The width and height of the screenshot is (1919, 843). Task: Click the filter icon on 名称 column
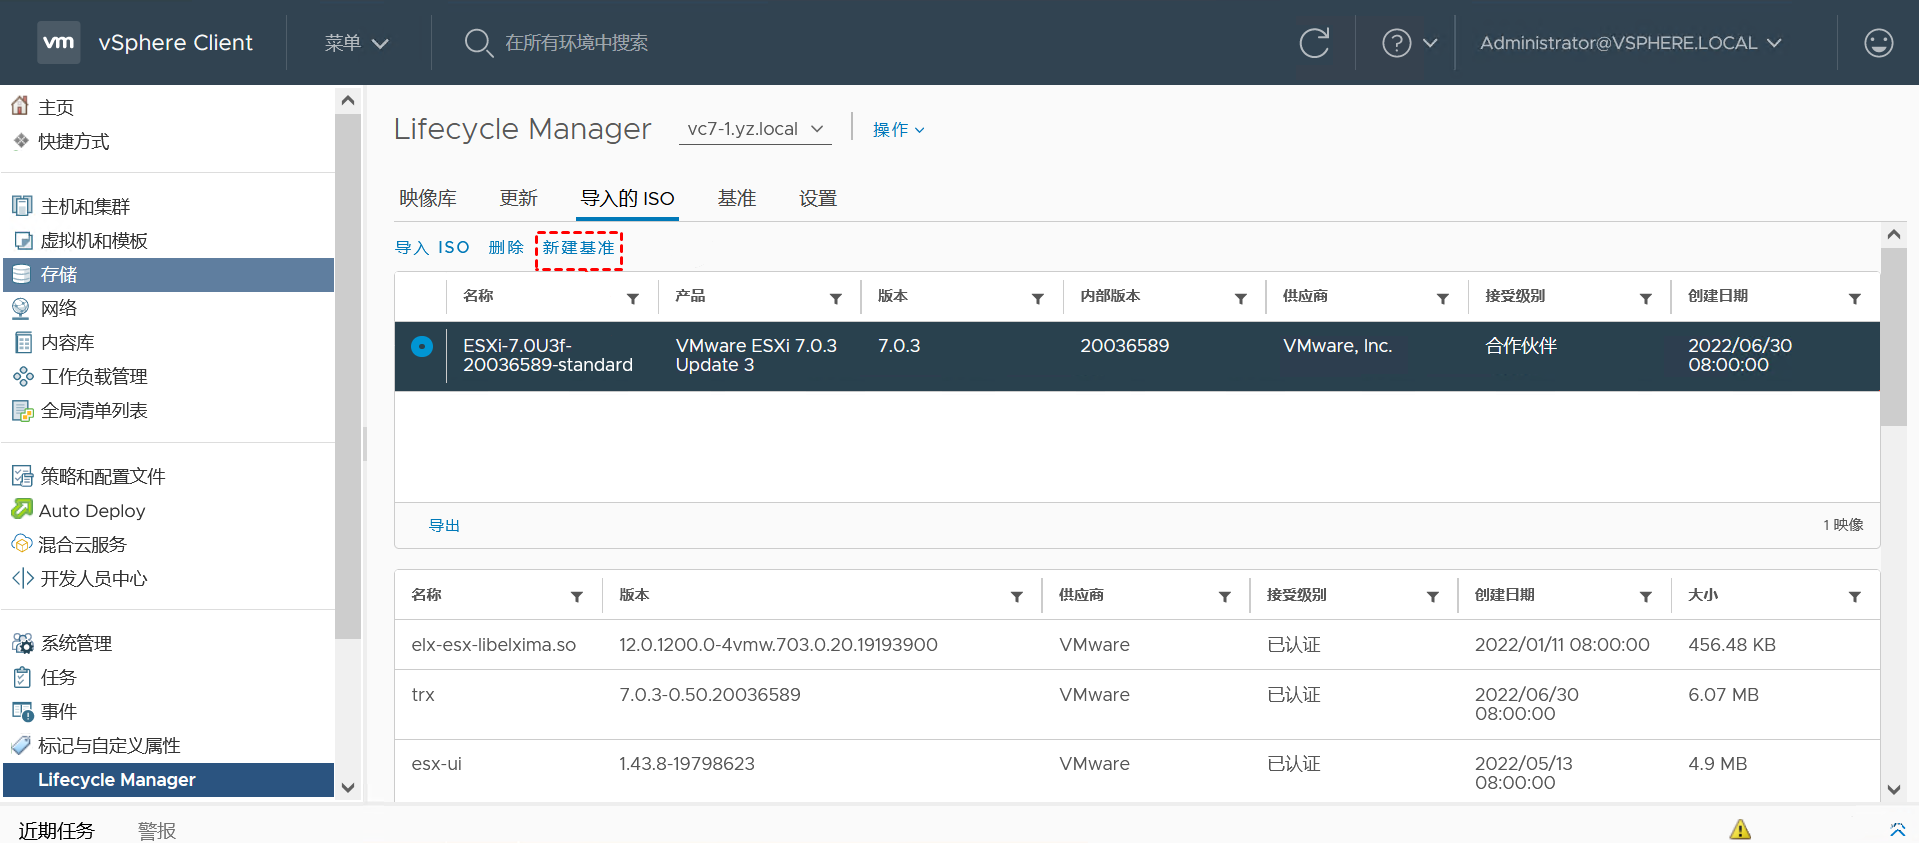(633, 298)
